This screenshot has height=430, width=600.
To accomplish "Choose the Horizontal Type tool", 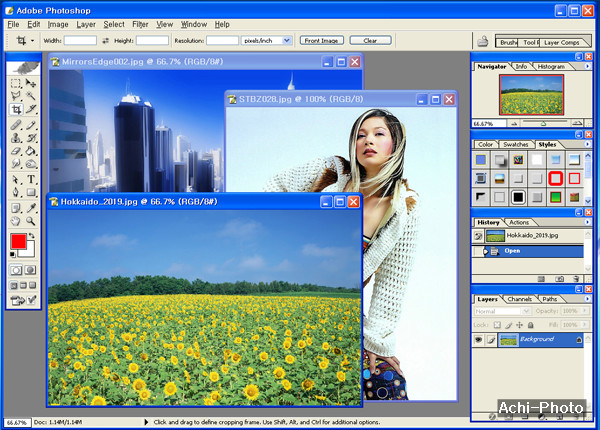I will coord(31,179).
